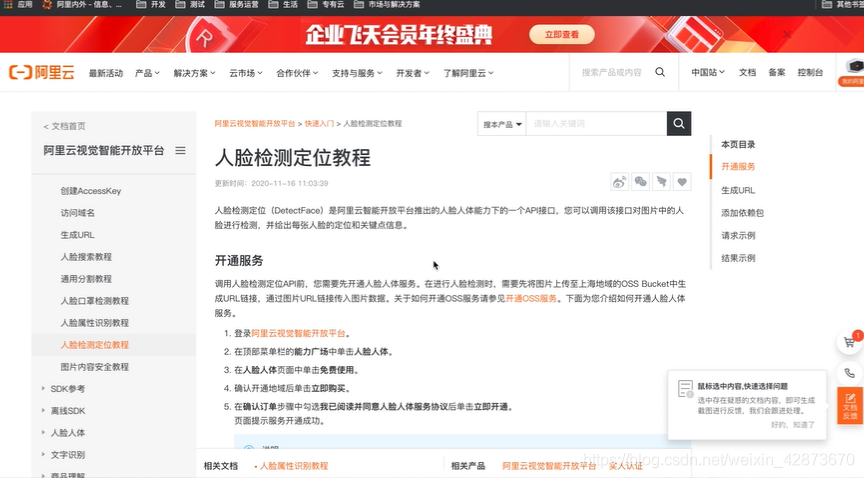
Task: Click the orange document feedback button
Action: pyautogui.click(x=850, y=406)
